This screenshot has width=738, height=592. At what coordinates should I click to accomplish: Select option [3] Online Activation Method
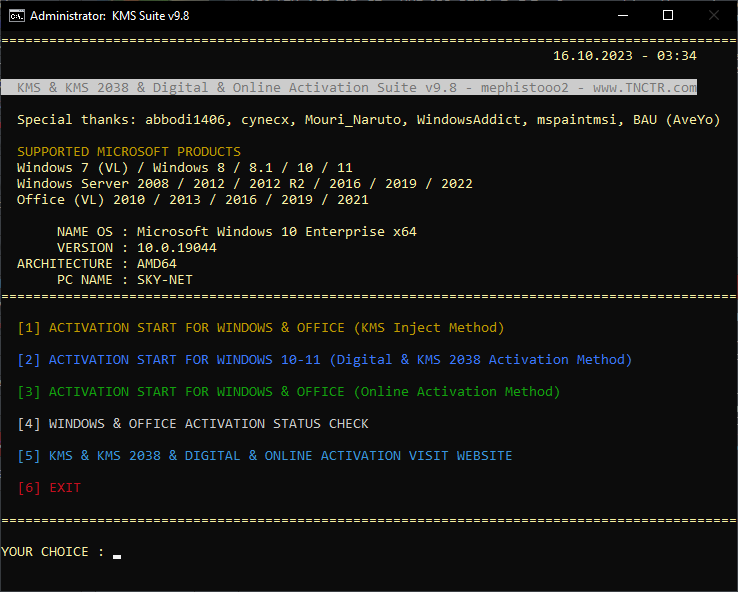pyautogui.click(x=289, y=392)
